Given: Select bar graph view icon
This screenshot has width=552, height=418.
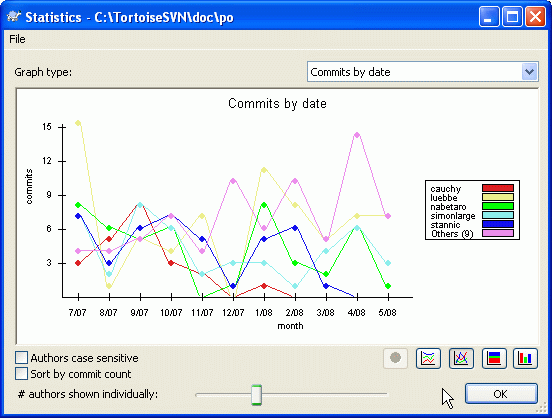Looking at the screenshot, I should tap(525, 358).
